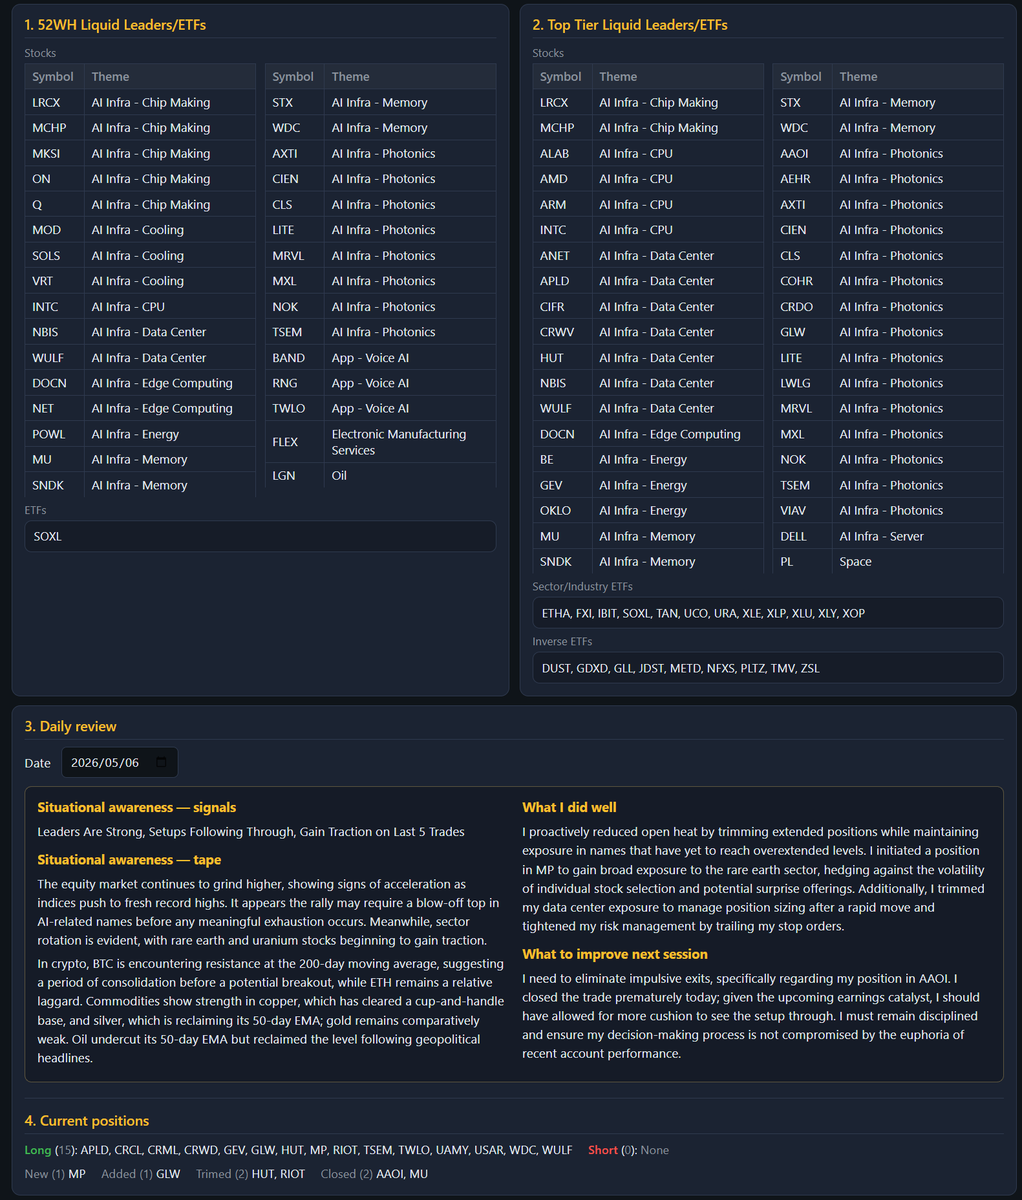Click the OKLO symbol row
The image size is (1022, 1200).
point(649,510)
